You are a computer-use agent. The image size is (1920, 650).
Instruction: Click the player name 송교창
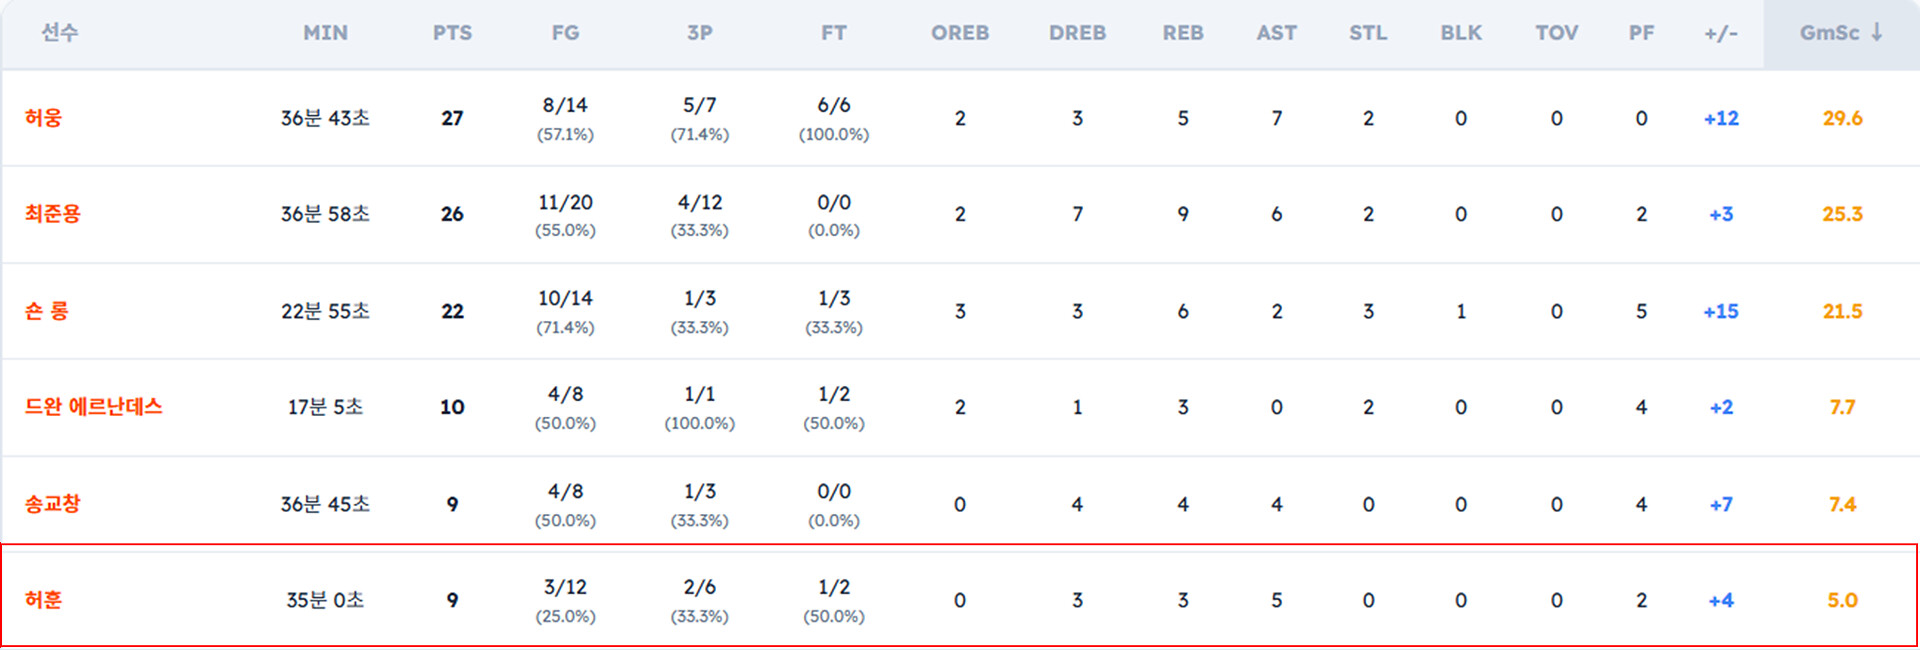[52, 504]
